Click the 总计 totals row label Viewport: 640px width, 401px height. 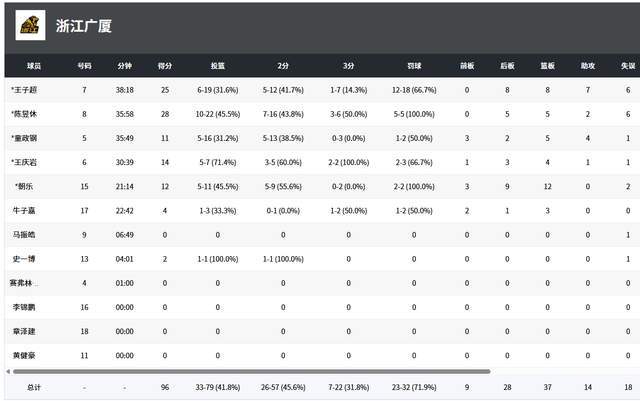(34, 386)
